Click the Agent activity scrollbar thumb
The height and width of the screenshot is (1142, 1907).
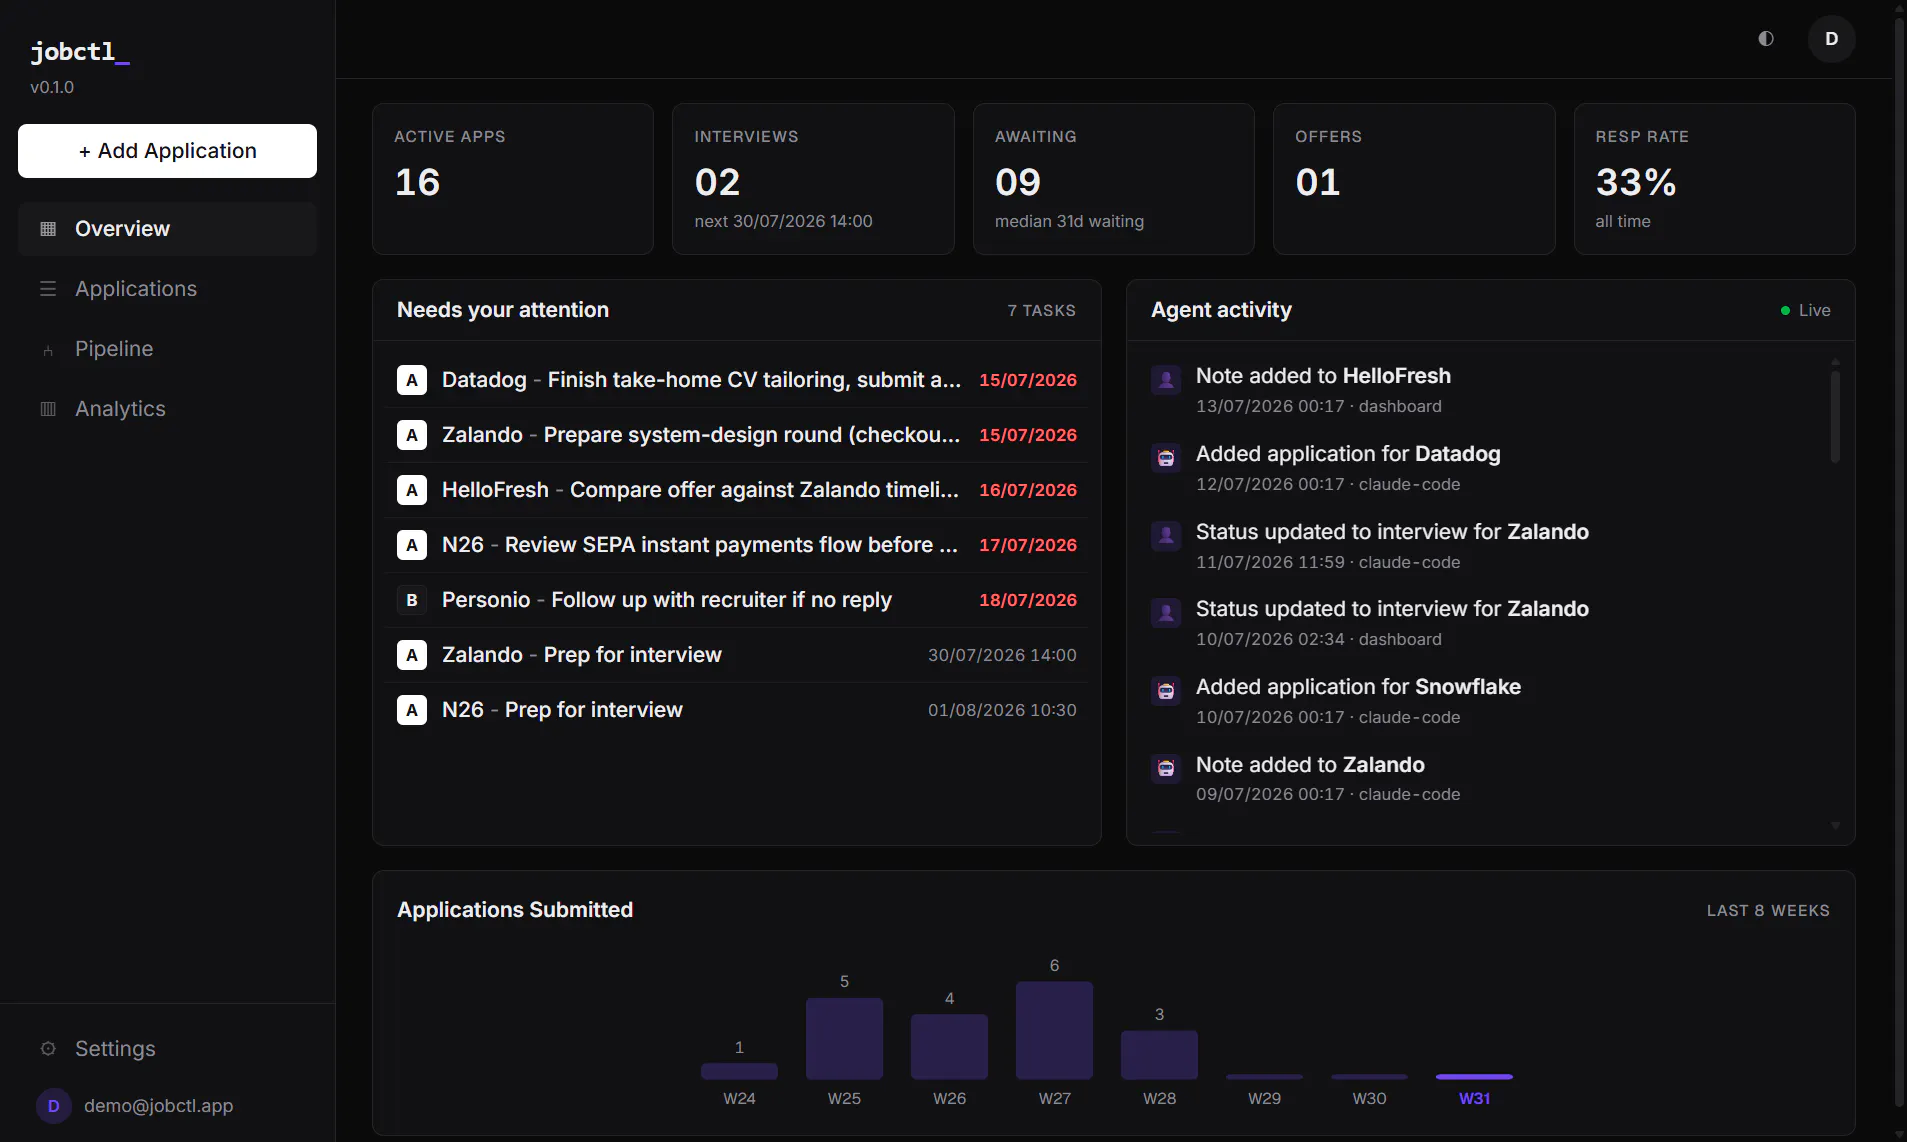coord(1835,416)
